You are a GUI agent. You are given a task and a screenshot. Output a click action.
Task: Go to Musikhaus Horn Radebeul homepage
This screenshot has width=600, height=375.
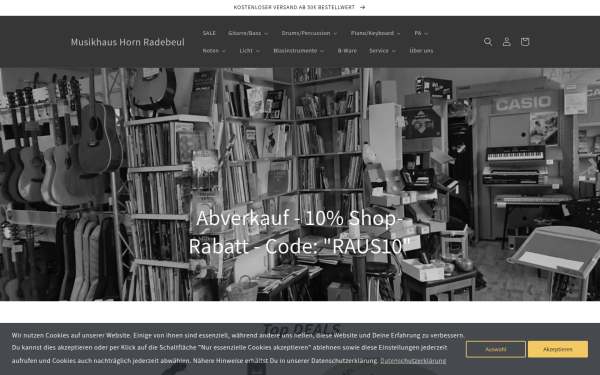[x=127, y=42]
